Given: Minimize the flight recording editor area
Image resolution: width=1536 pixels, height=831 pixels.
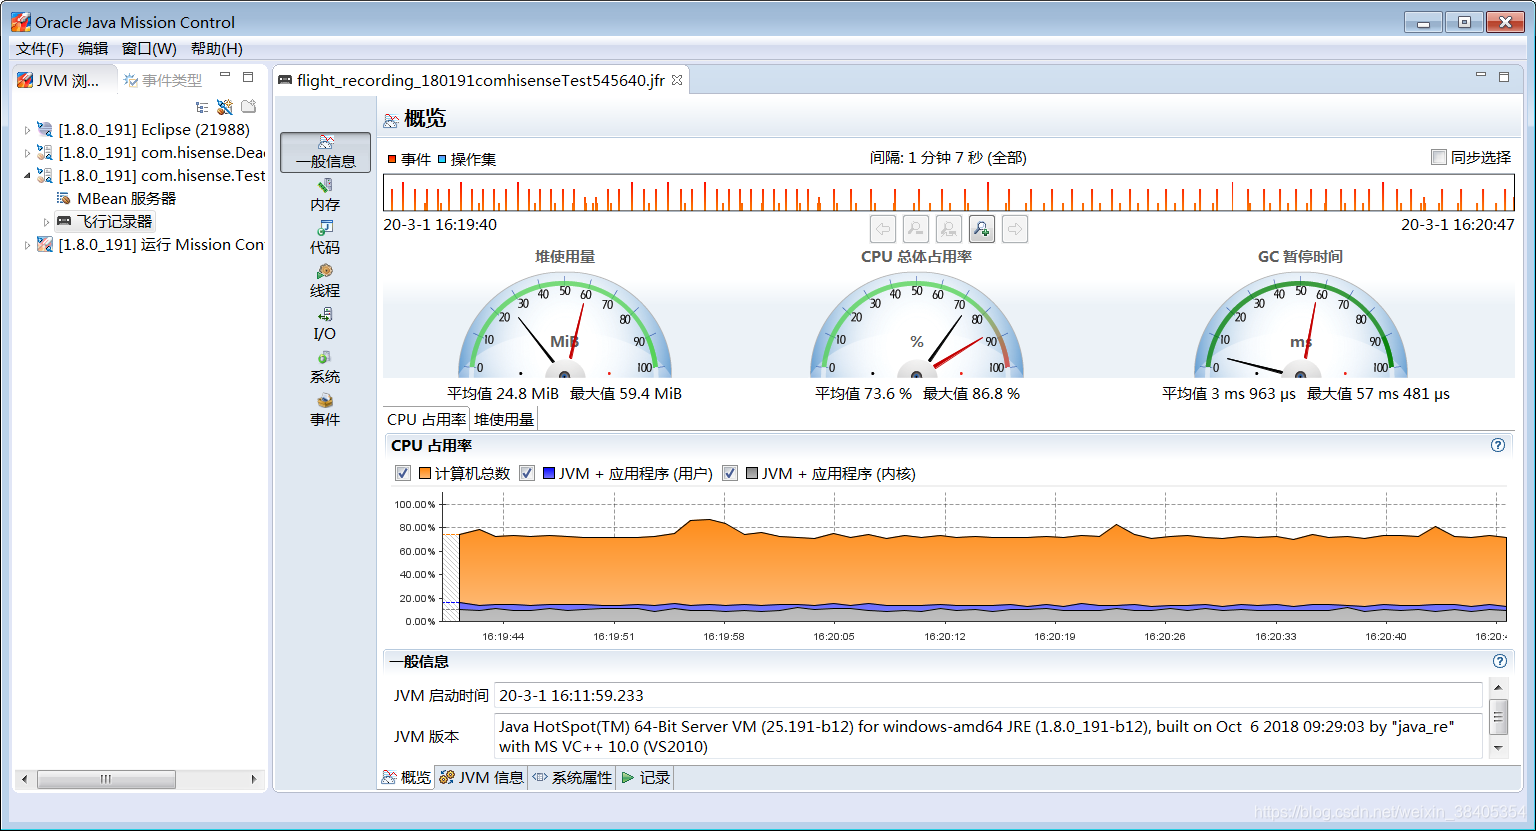Looking at the screenshot, I should pyautogui.click(x=1481, y=76).
